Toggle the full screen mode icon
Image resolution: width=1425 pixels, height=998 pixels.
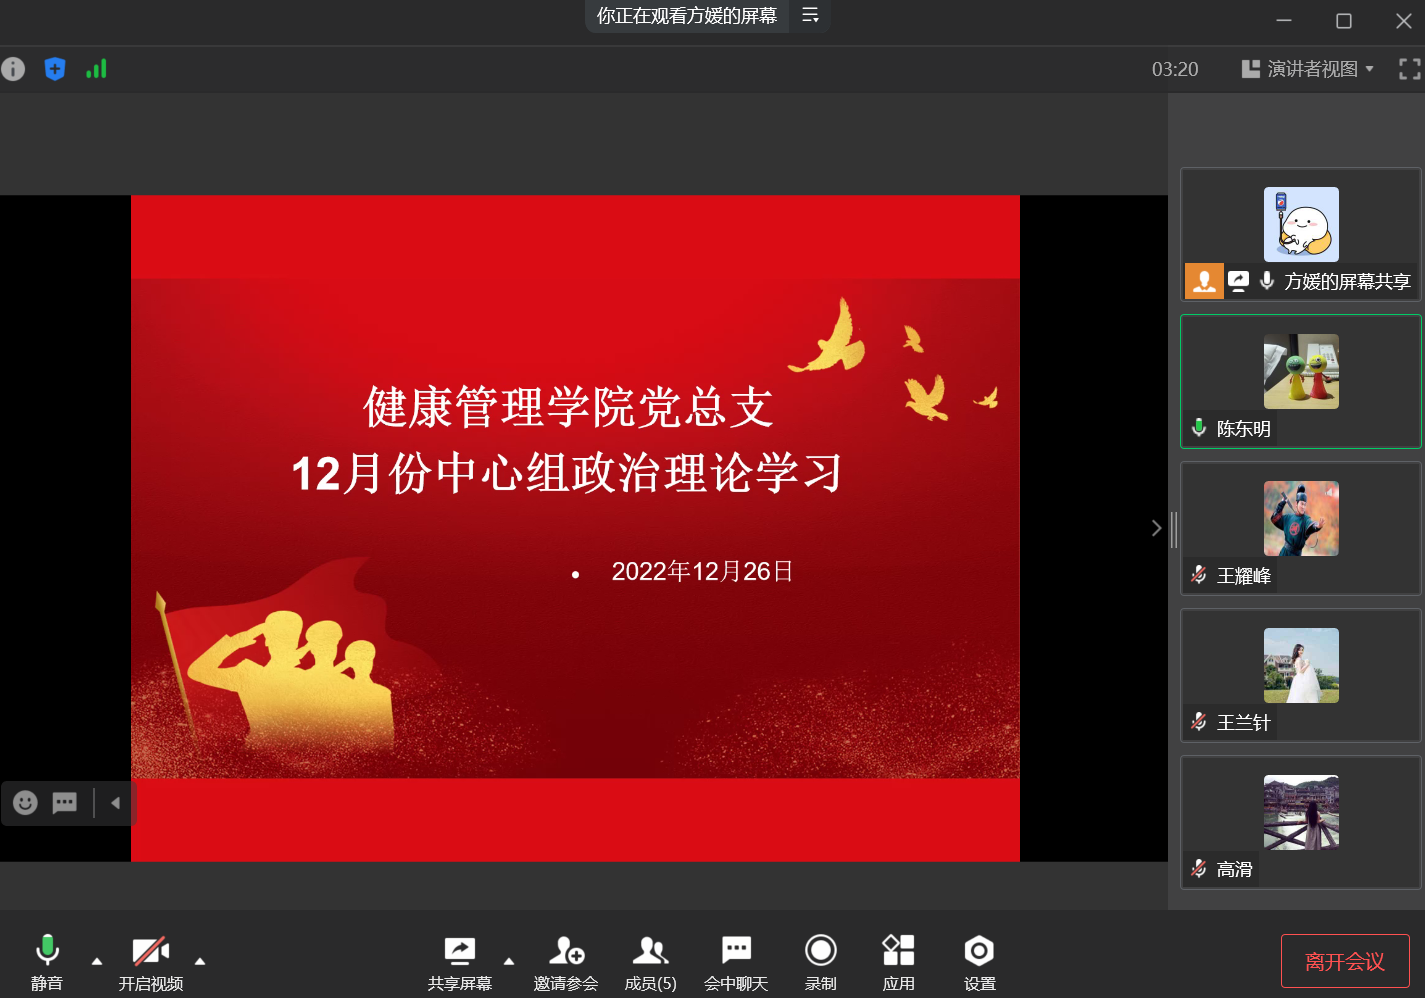(x=1409, y=69)
